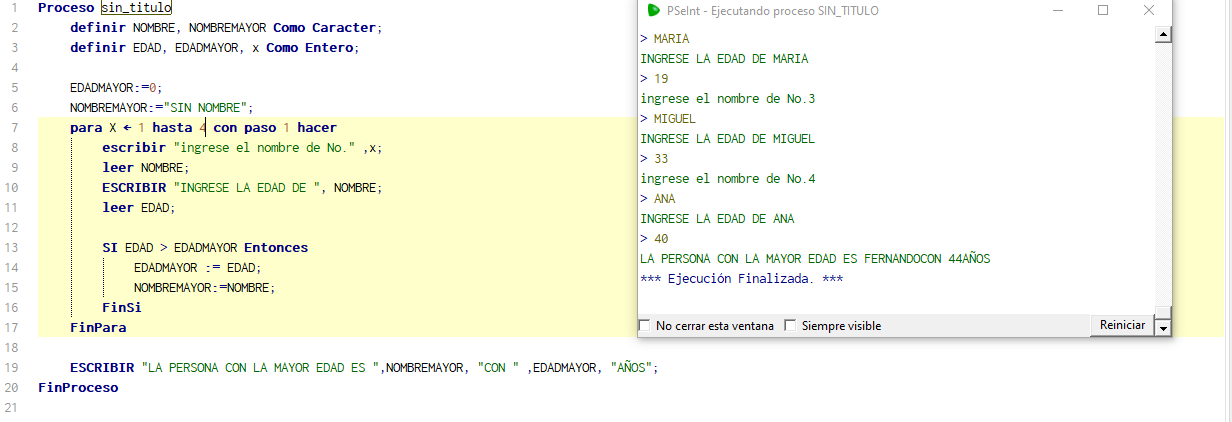Click line number 21 in the editor gutter
This screenshot has width=1232, height=422.
point(13,407)
